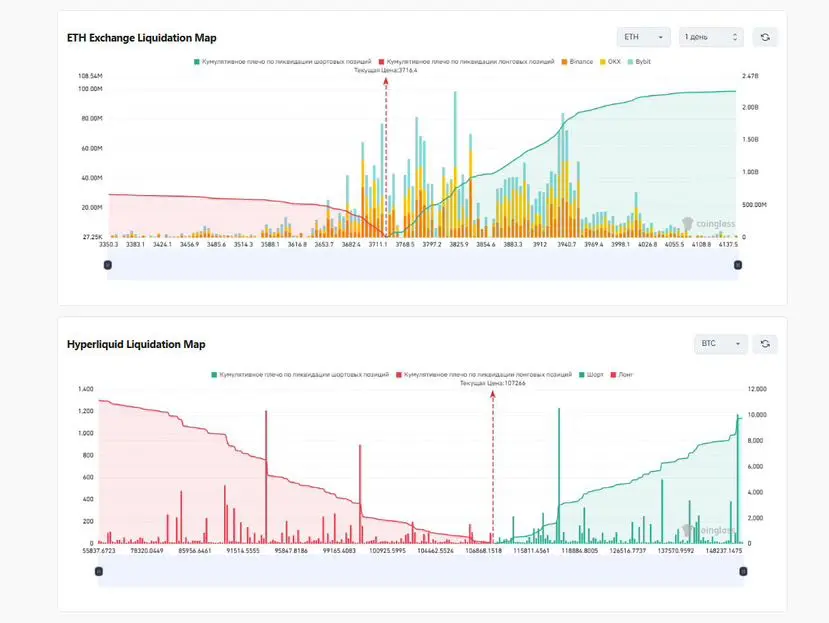This screenshot has width=829, height=623.
Task: Click x-axis label 137570.9592
Action: click(676, 551)
